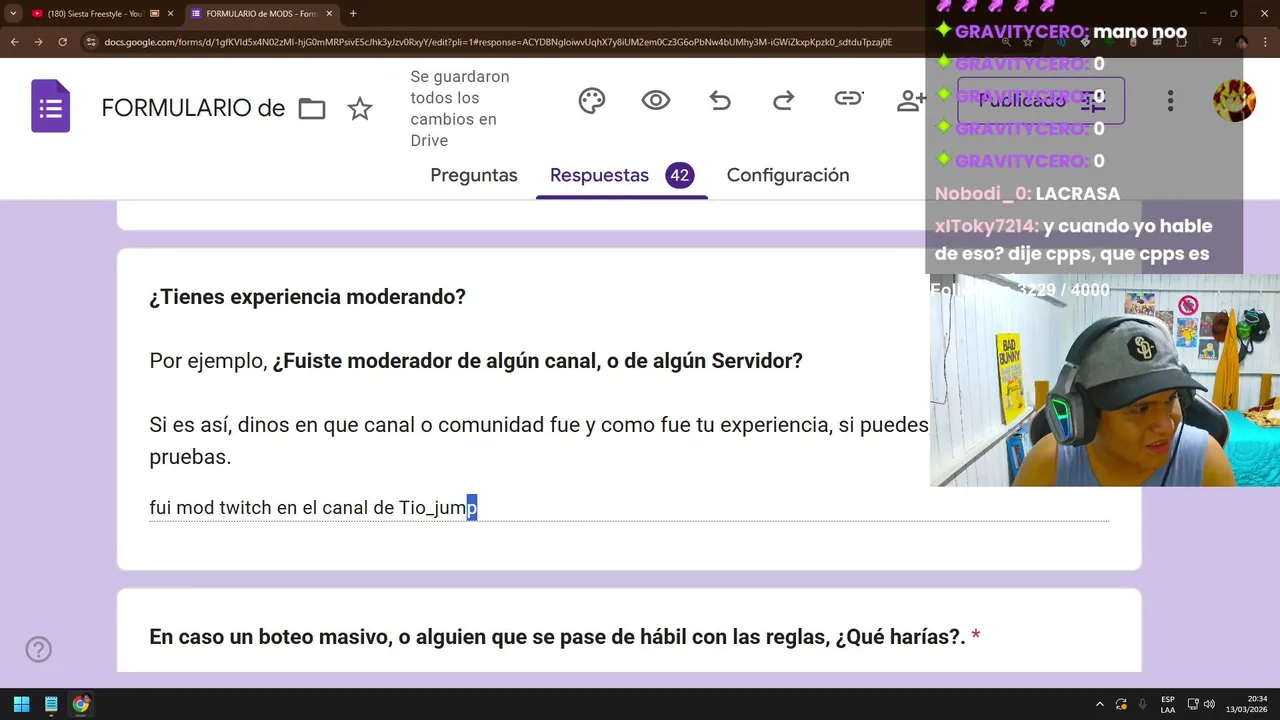This screenshot has height=720, width=1280.
Task: Bookmark this page with the star
Action: click(x=1027, y=42)
